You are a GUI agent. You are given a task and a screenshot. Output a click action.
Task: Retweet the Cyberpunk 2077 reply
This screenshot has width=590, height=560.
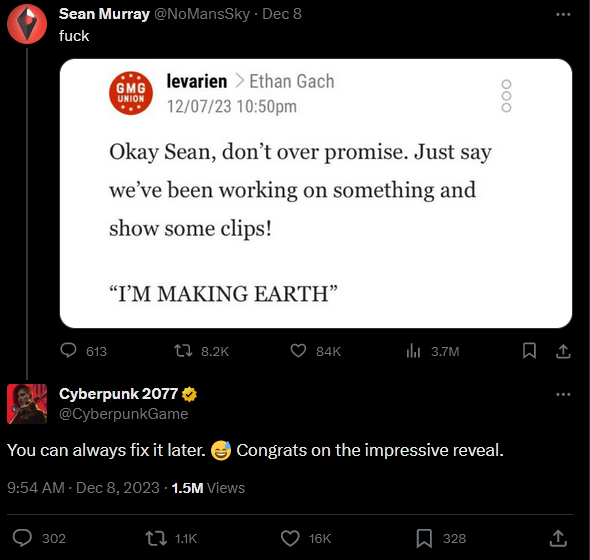click(x=156, y=538)
